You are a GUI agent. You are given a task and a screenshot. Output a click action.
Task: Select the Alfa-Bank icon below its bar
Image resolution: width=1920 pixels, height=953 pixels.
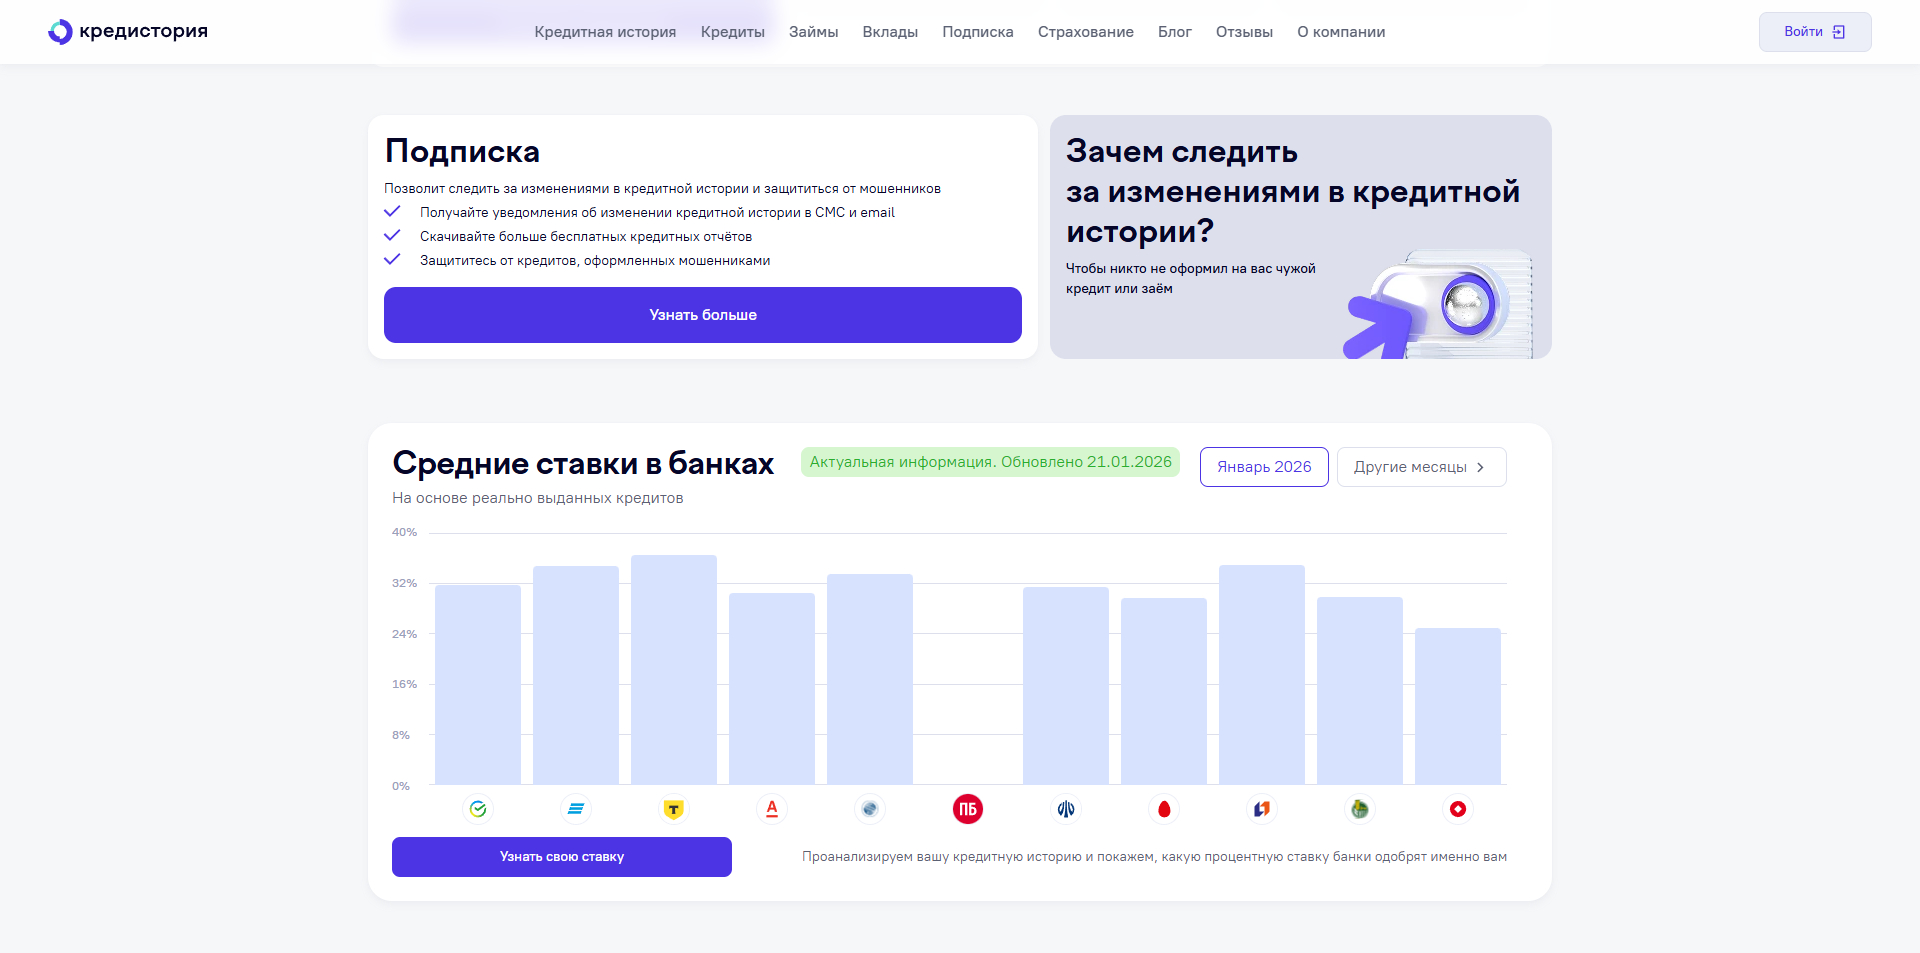coord(771,810)
